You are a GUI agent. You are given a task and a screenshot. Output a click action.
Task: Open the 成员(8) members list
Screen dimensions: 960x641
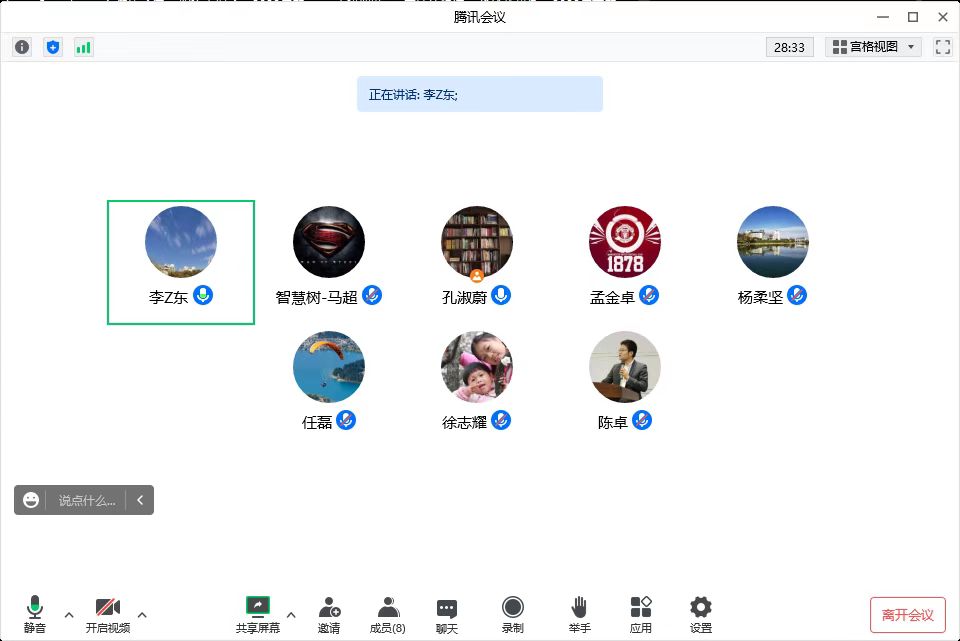point(388,613)
